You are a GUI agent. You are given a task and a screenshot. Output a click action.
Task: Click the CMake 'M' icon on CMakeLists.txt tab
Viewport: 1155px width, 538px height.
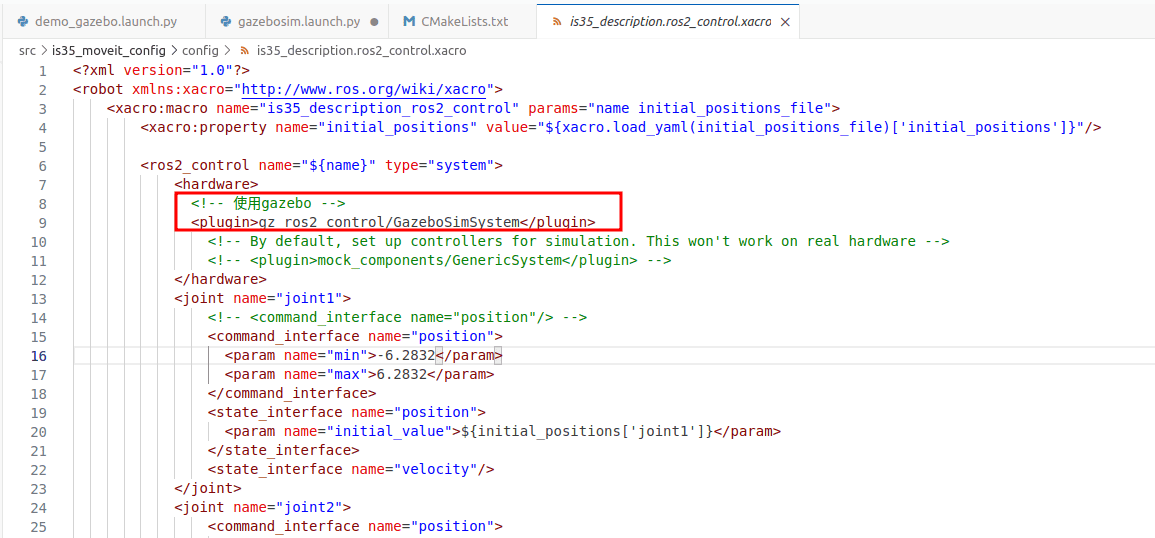coord(409,21)
